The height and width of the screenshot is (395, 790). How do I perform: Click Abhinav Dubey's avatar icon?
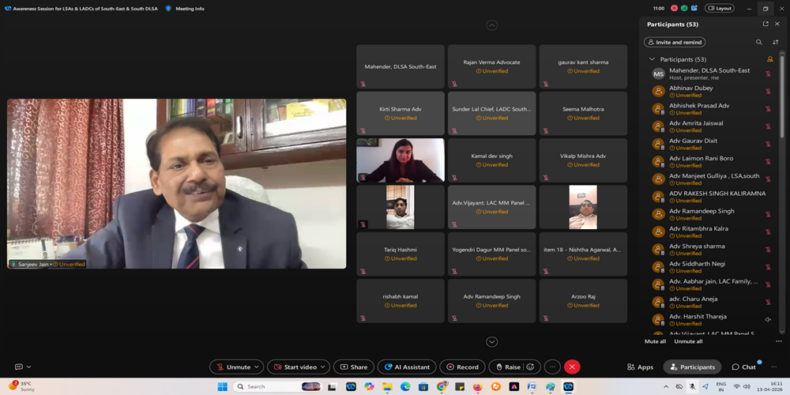click(659, 91)
